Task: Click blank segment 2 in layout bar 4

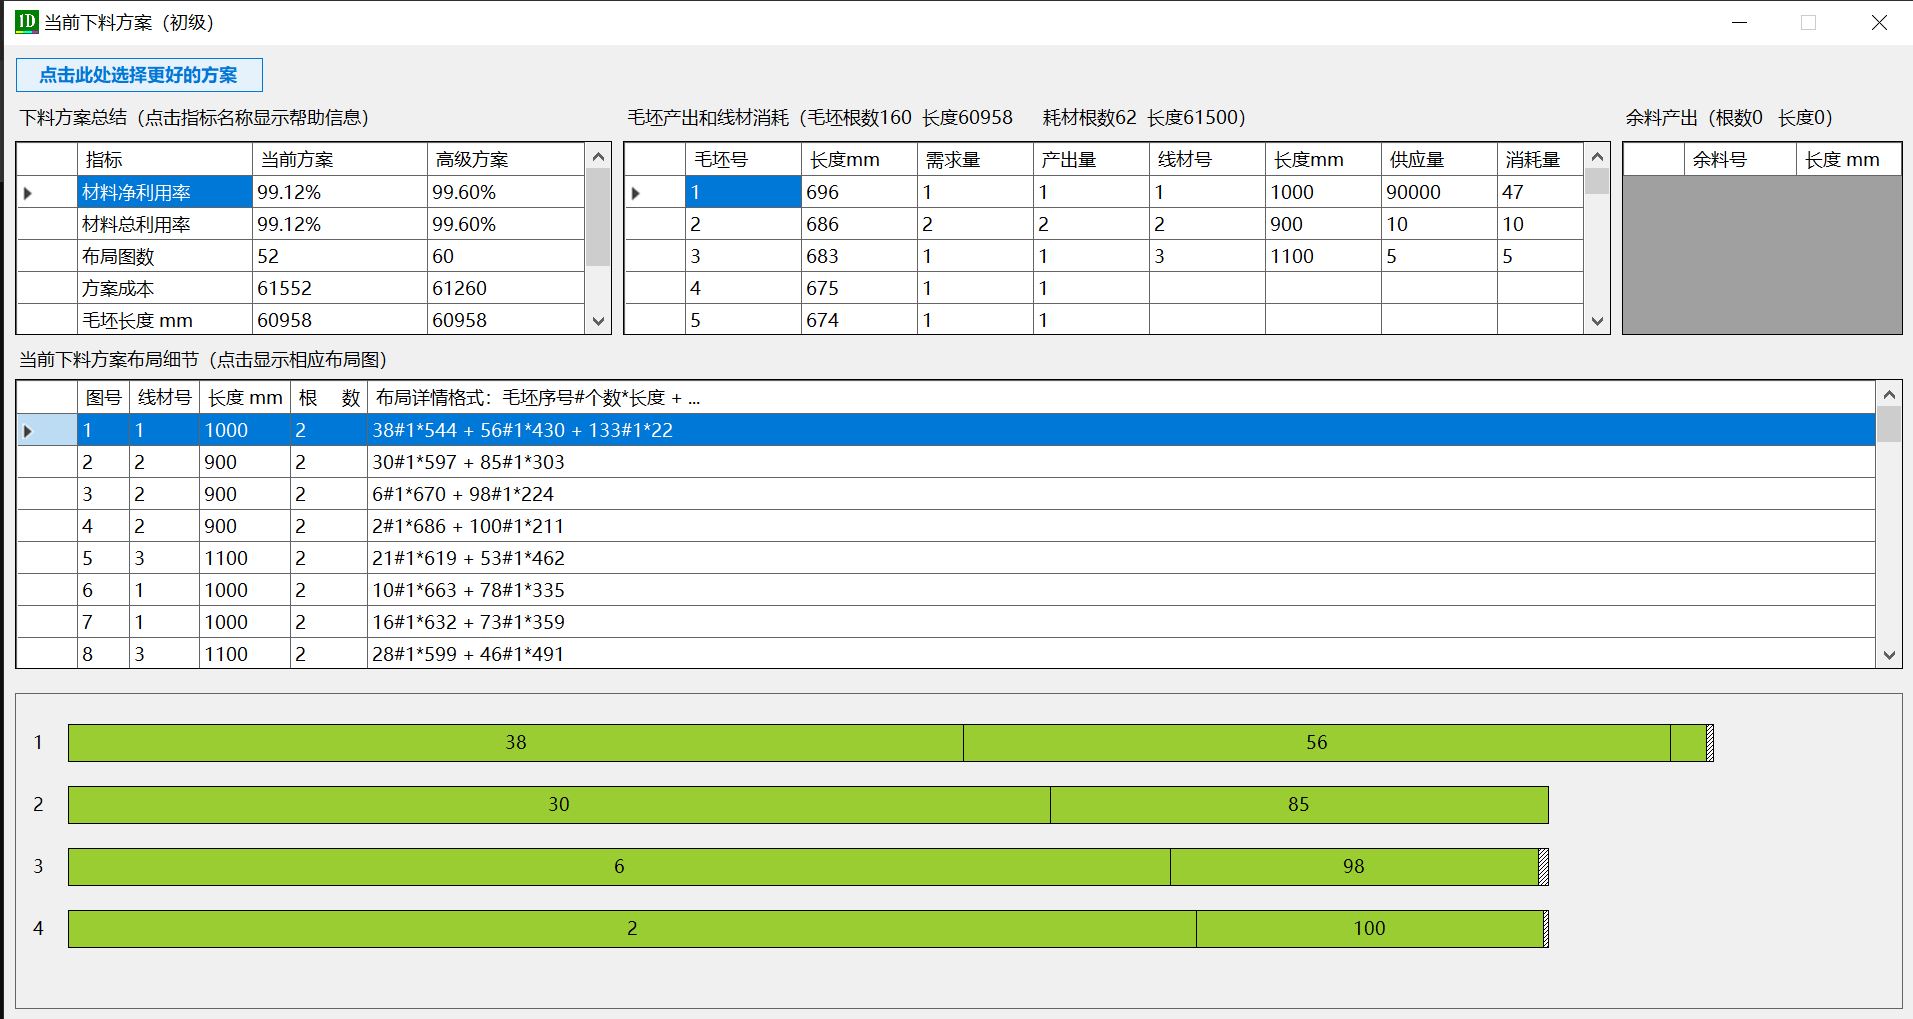Action: click(x=632, y=929)
